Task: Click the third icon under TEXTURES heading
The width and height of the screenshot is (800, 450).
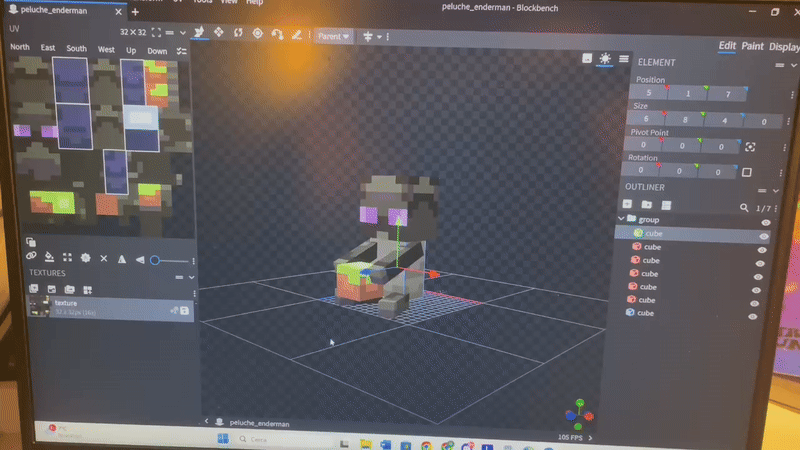Action: tap(69, 290)
